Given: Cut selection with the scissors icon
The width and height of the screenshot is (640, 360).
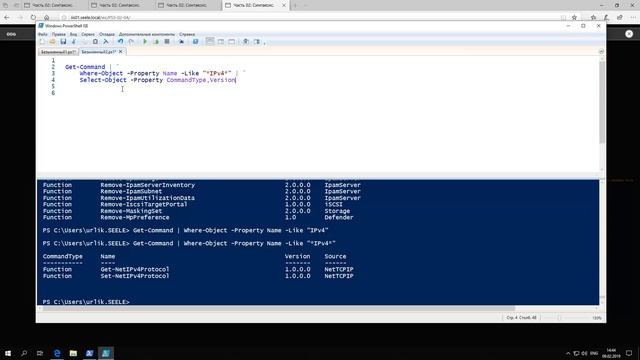Looking at the screenshot, I should (74, 42).
